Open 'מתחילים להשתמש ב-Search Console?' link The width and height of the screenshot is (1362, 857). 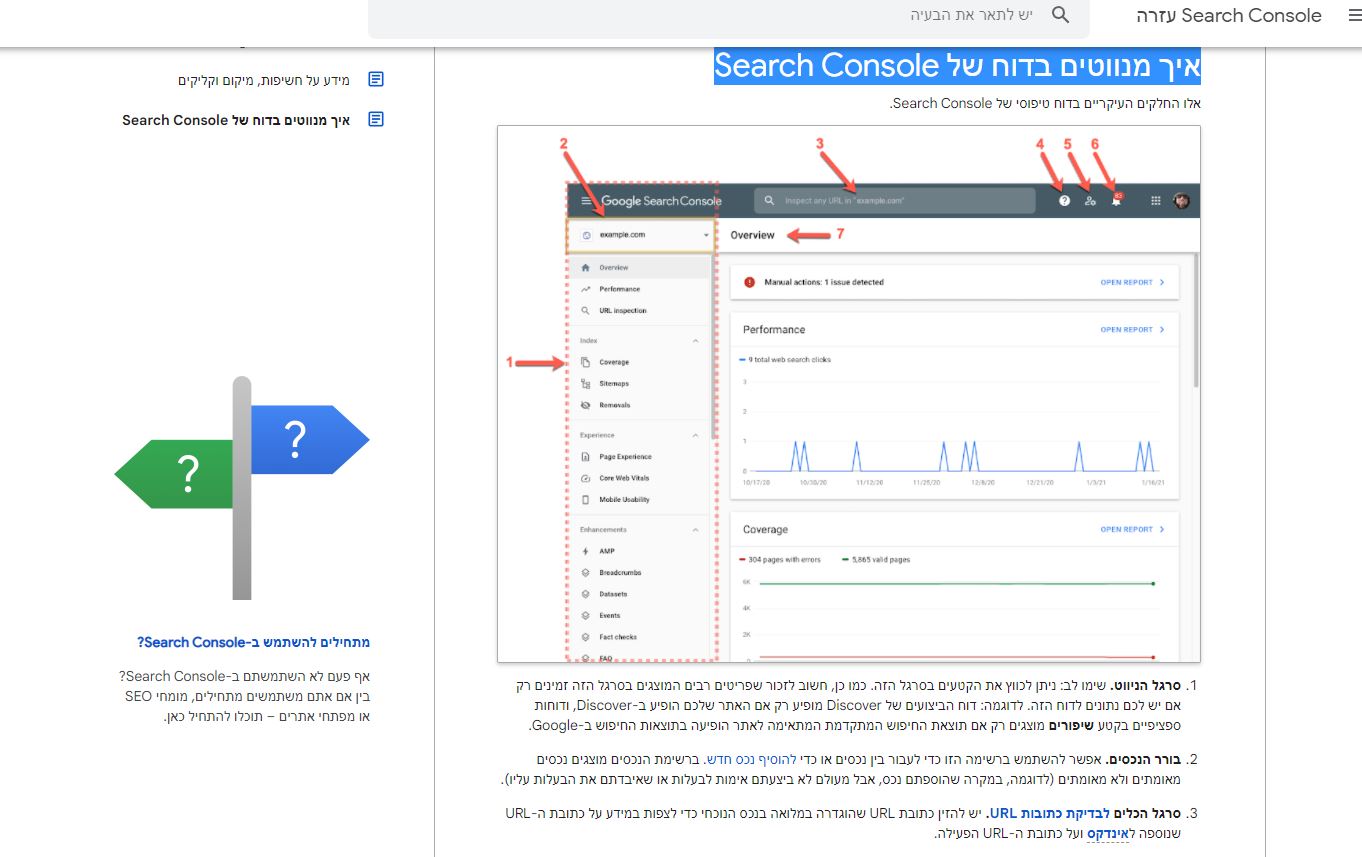click(254, 642)
